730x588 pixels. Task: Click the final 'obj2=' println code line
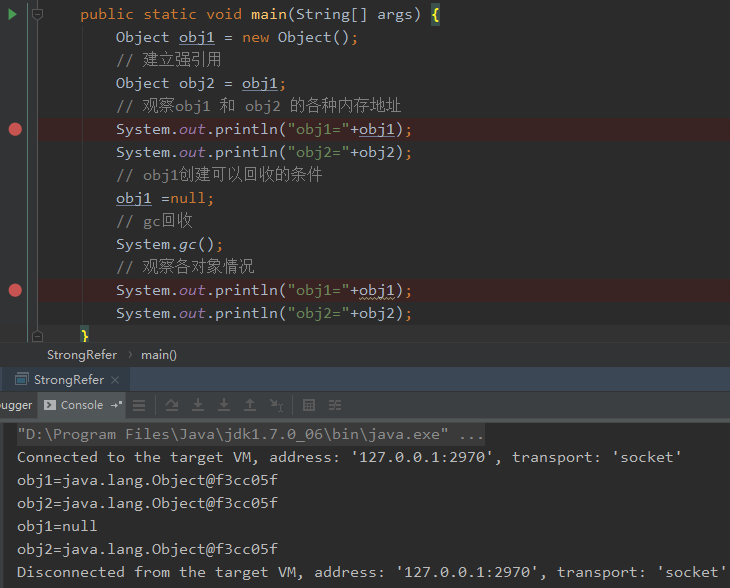264,313
